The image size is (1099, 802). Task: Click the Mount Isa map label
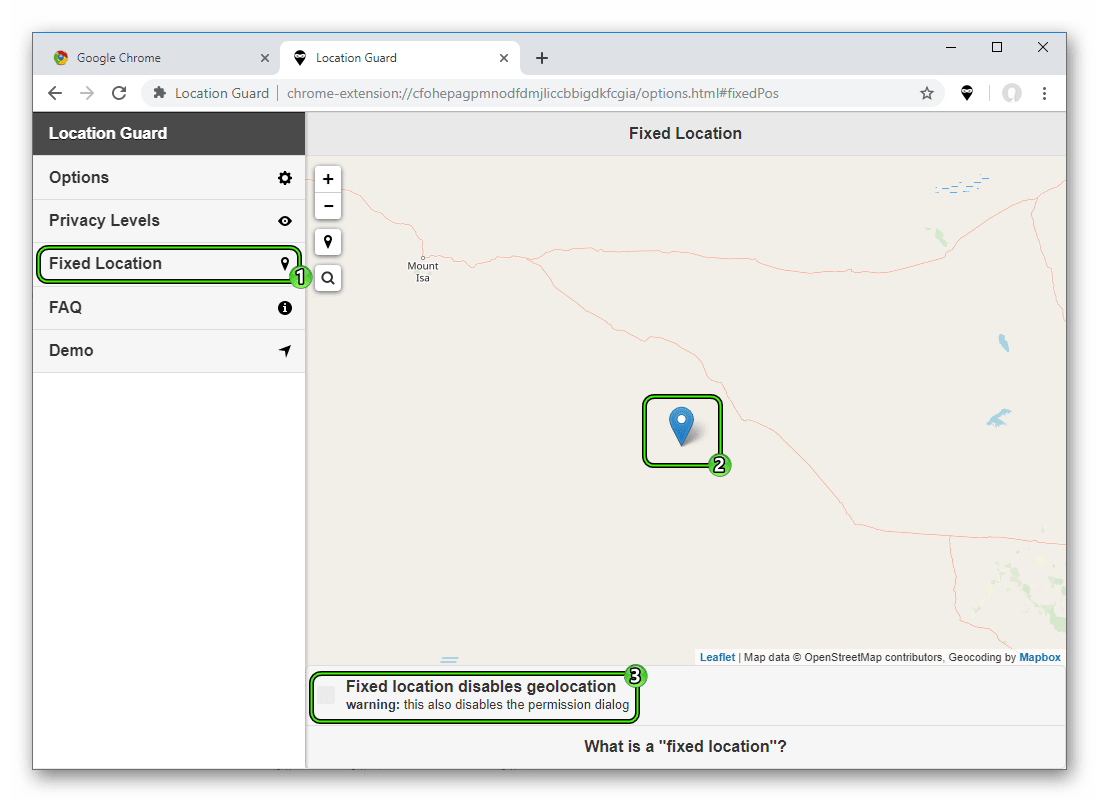coord(423,271)
